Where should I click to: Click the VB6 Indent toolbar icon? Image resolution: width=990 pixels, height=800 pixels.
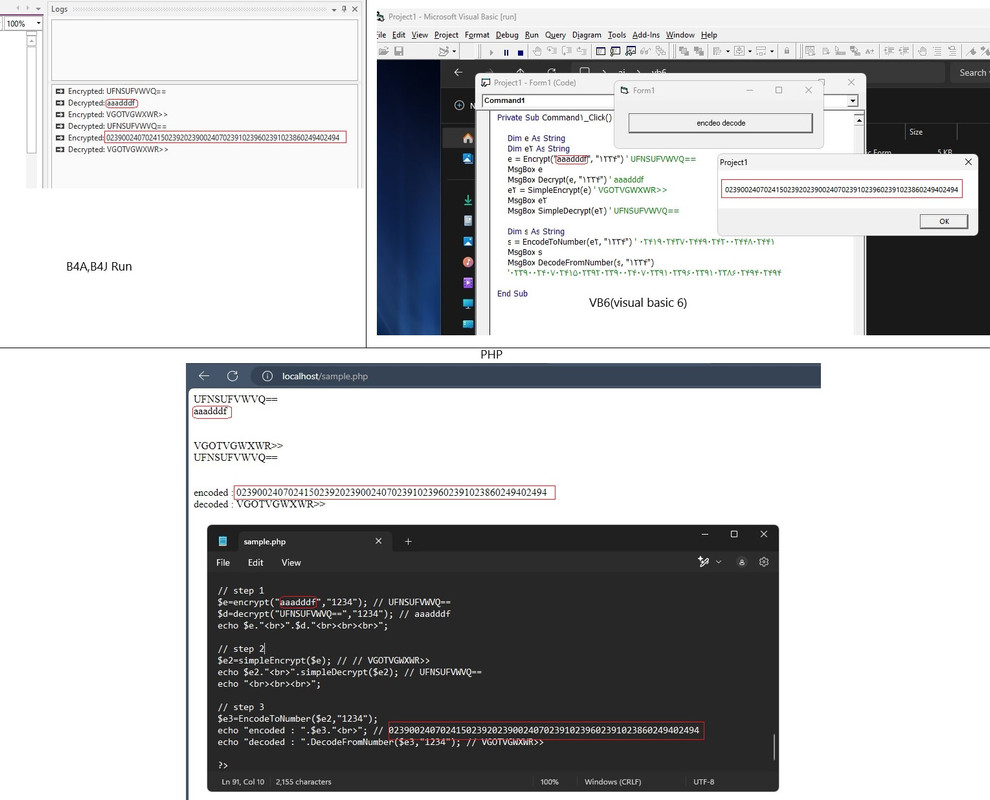coord(888,51)
